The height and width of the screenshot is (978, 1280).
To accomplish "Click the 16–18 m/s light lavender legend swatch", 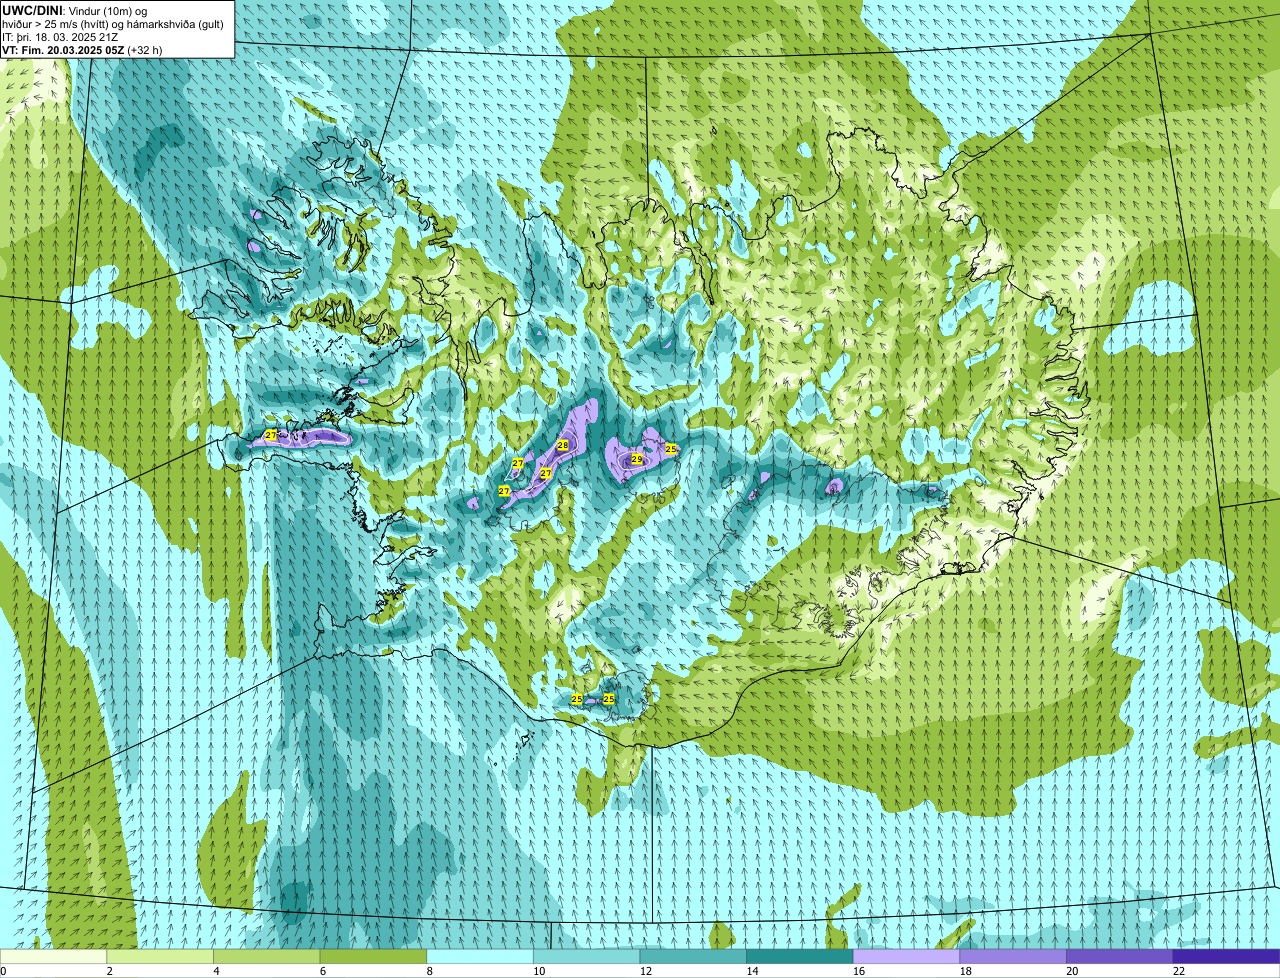I will point(907,957).
